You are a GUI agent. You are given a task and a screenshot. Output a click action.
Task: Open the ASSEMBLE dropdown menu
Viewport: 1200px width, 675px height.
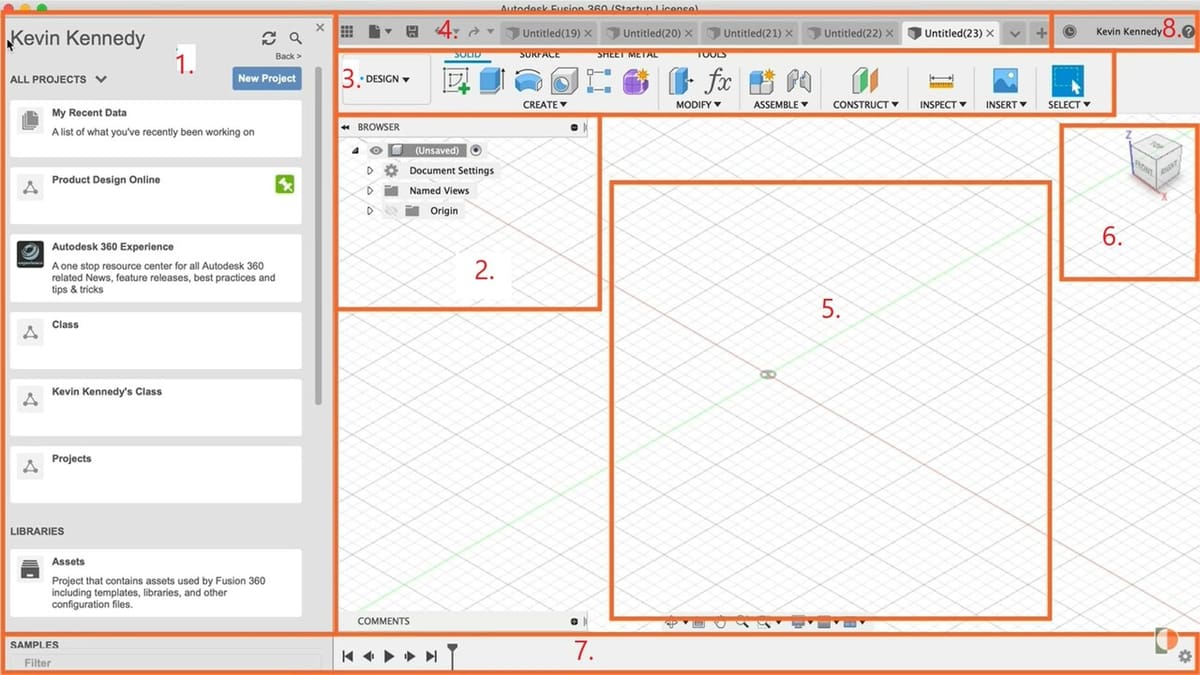click(x=781, y=104)
